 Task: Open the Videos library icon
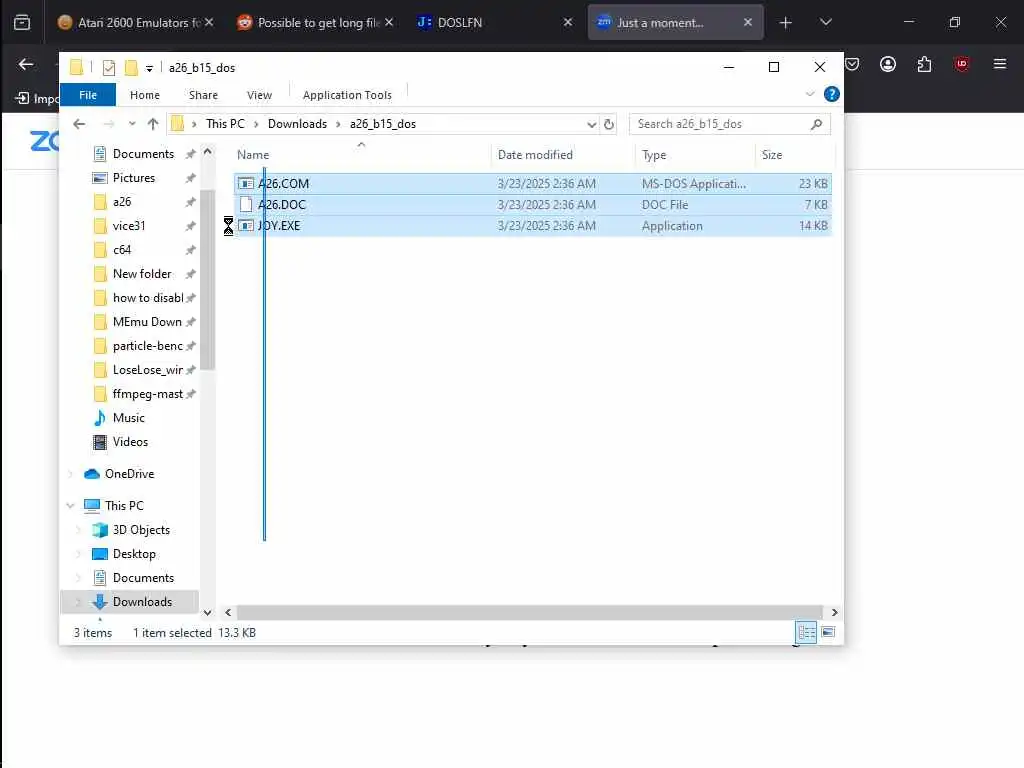100,442
